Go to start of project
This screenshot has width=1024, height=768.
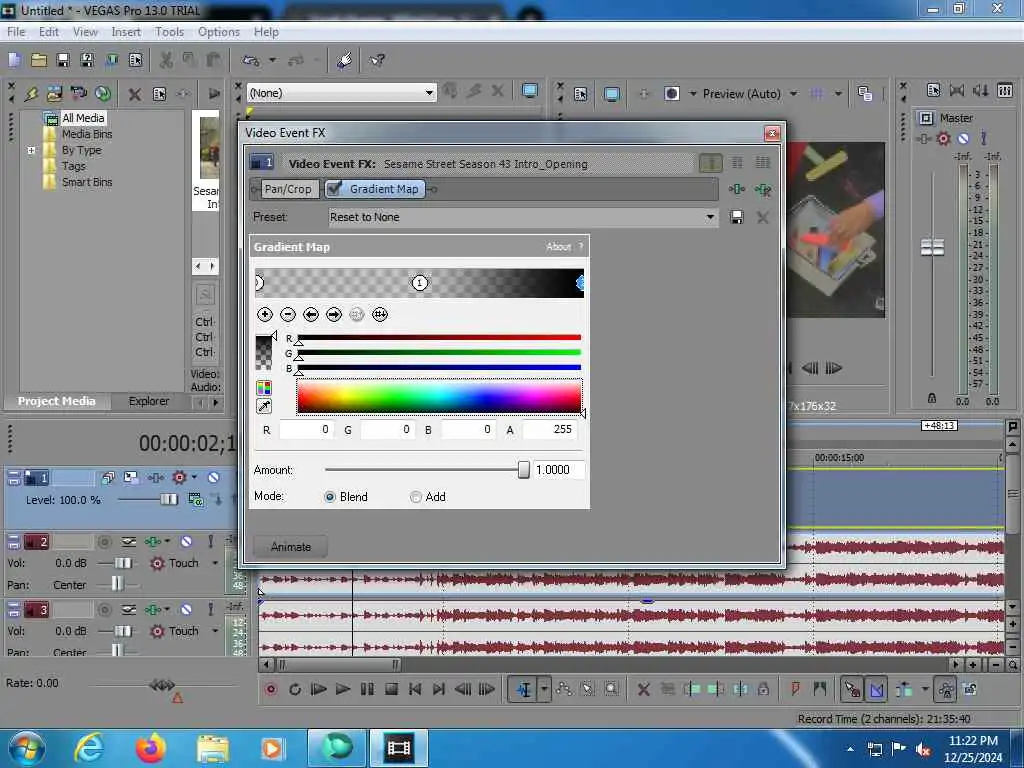pos(415,690)
